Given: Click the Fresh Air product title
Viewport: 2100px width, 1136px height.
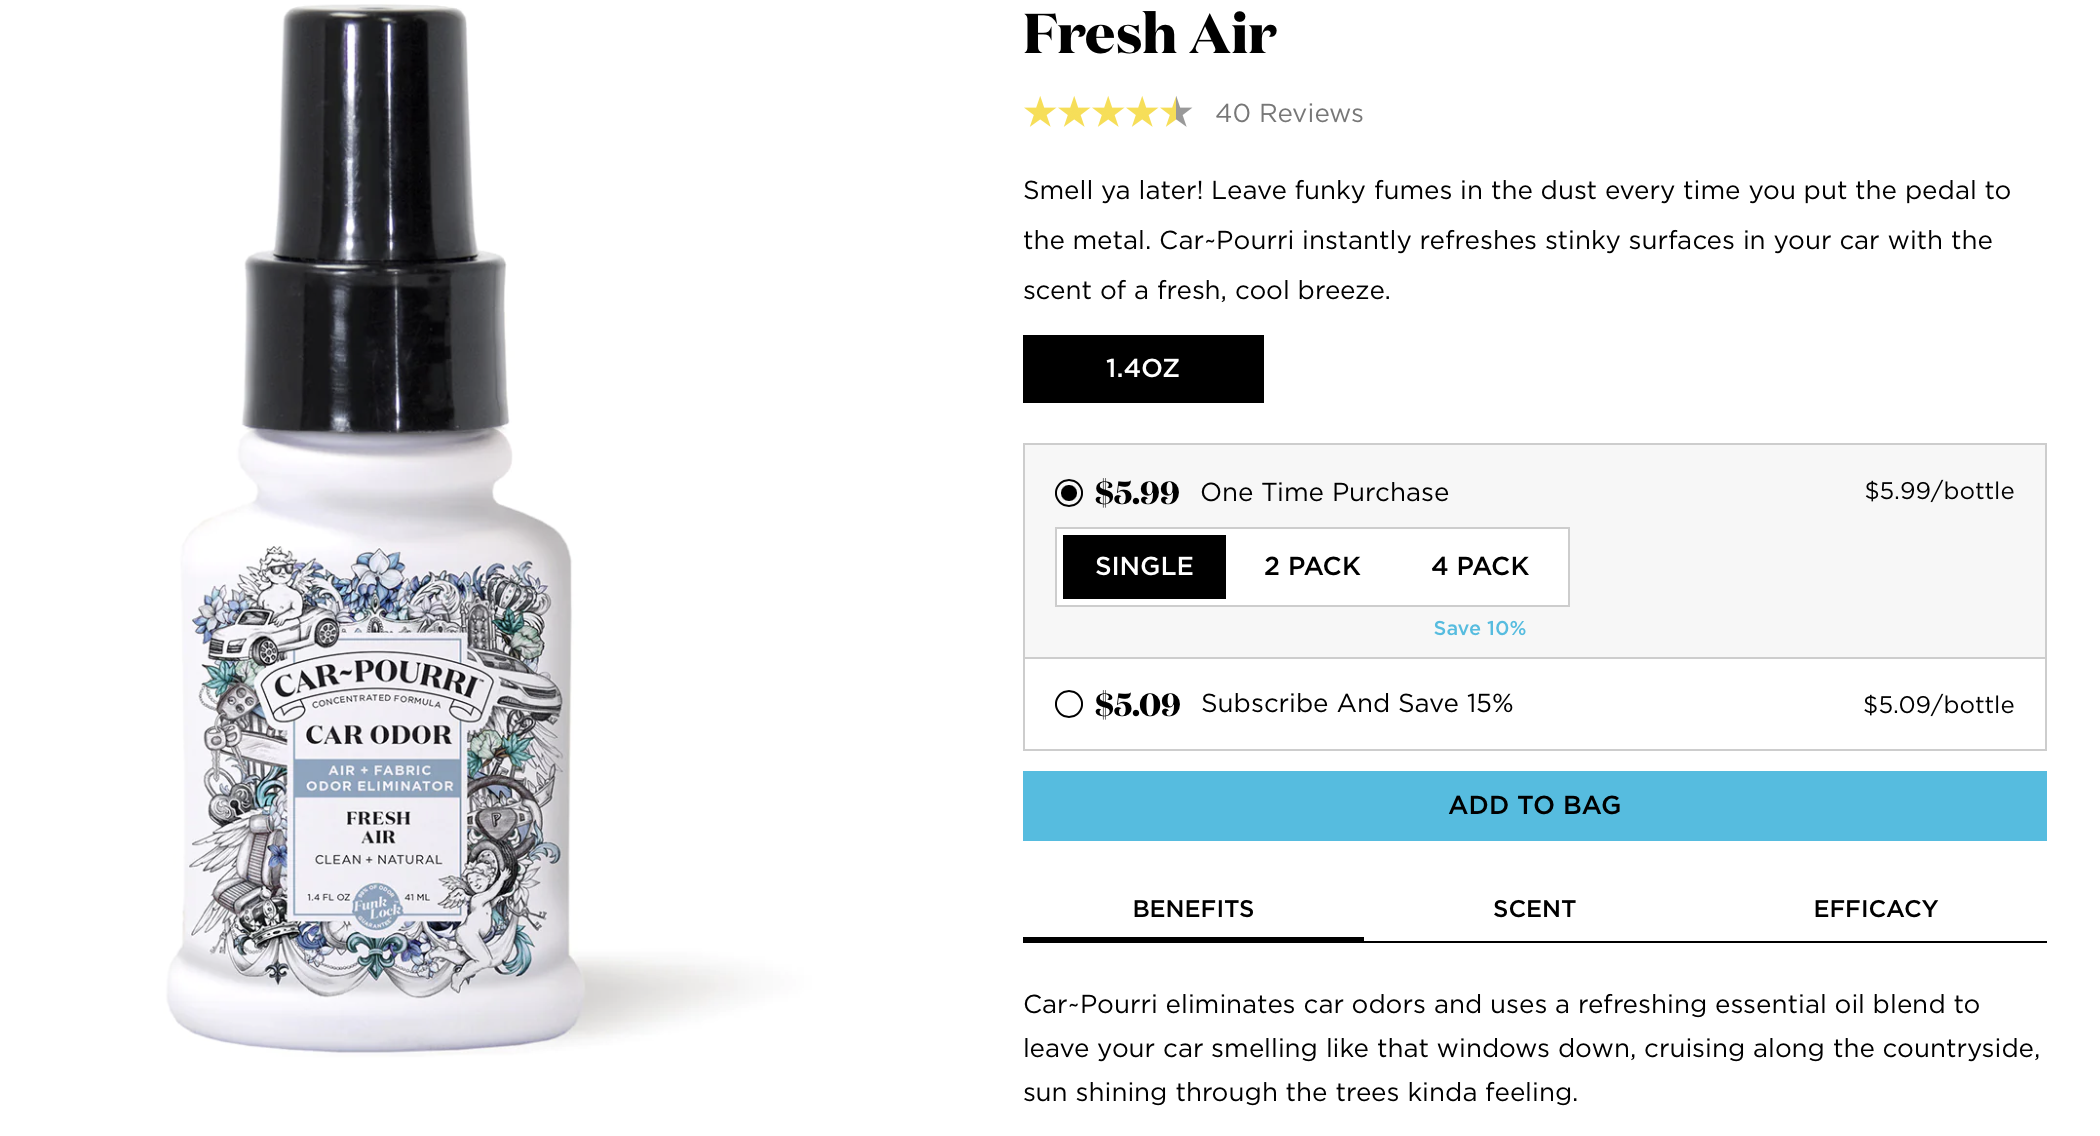Looking at the screenshot, I should (1150, 35).
